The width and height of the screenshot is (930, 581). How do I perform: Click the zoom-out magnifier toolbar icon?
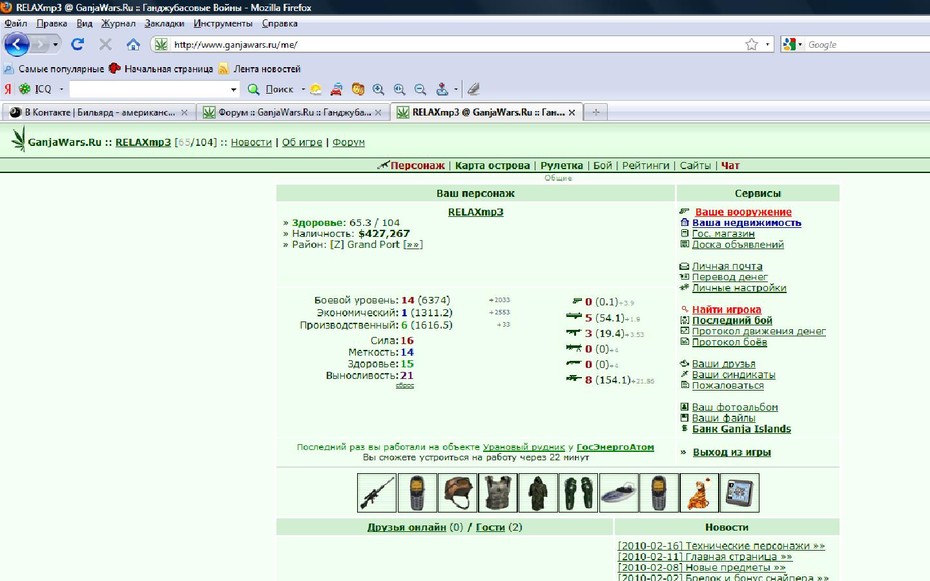[420, 90]
